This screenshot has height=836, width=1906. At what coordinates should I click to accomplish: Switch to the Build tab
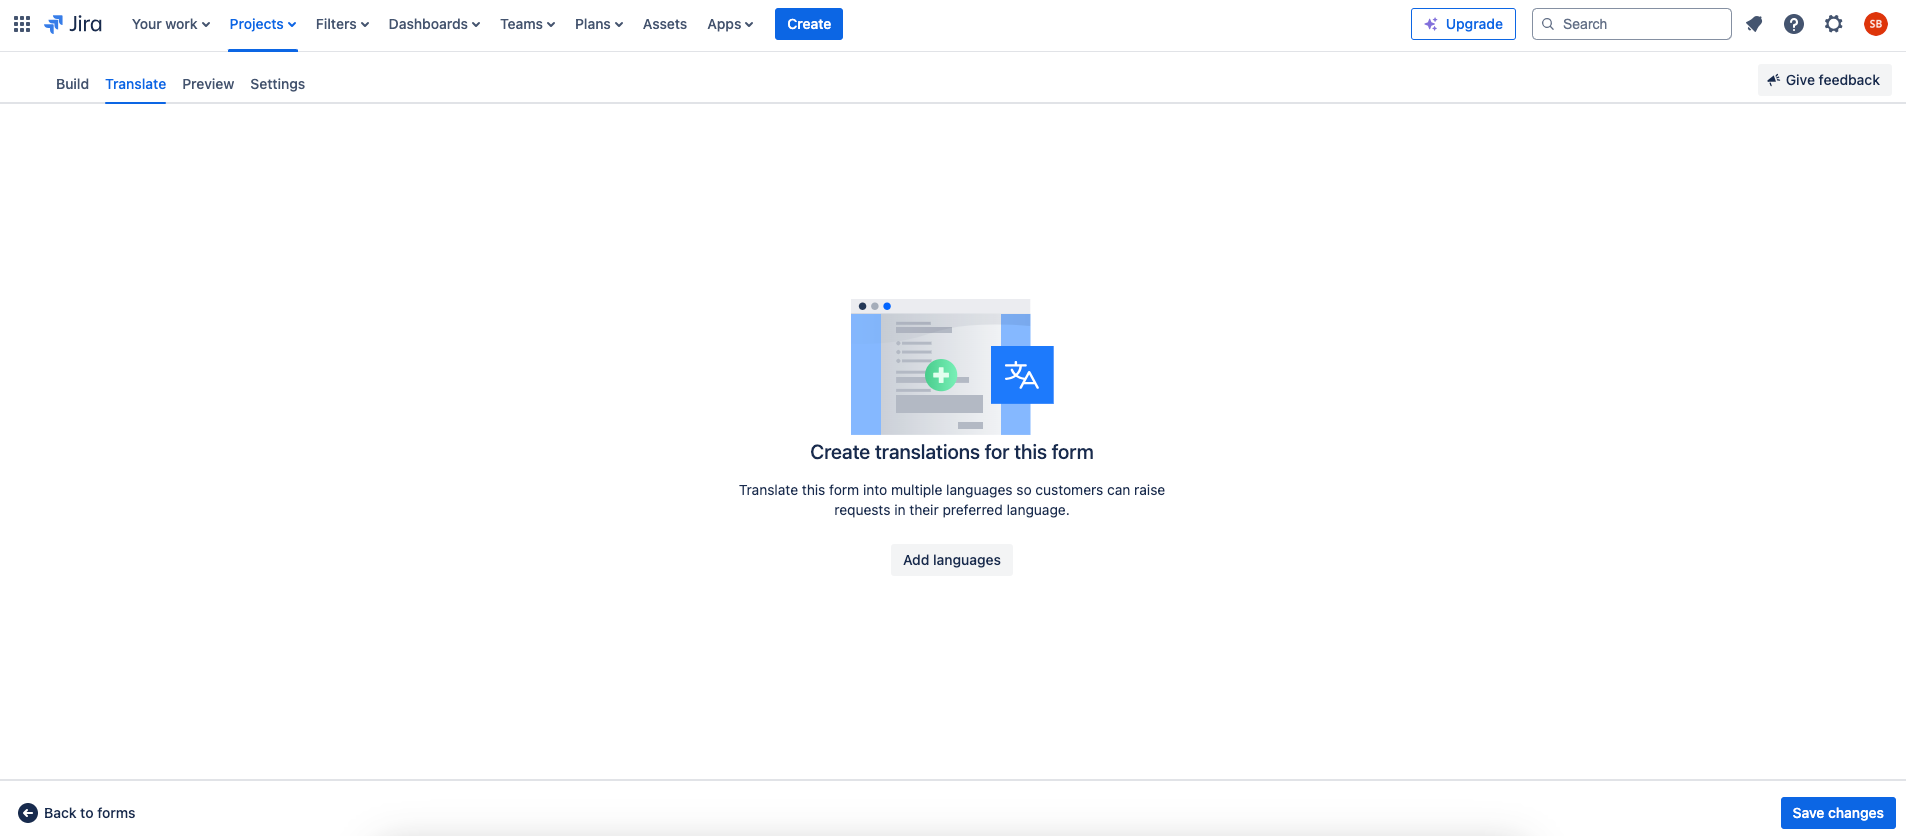coord(72,84)
